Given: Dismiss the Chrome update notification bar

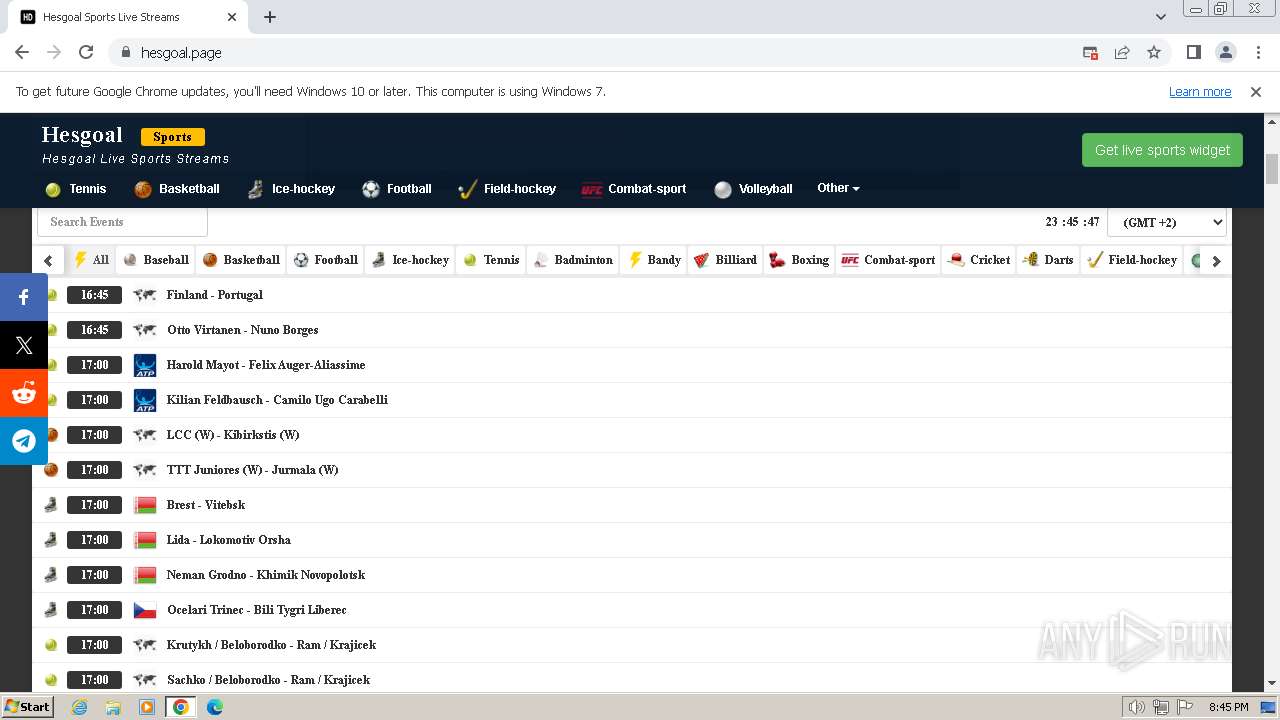Looking at the screenshot, I should (x=1256, y=91).
